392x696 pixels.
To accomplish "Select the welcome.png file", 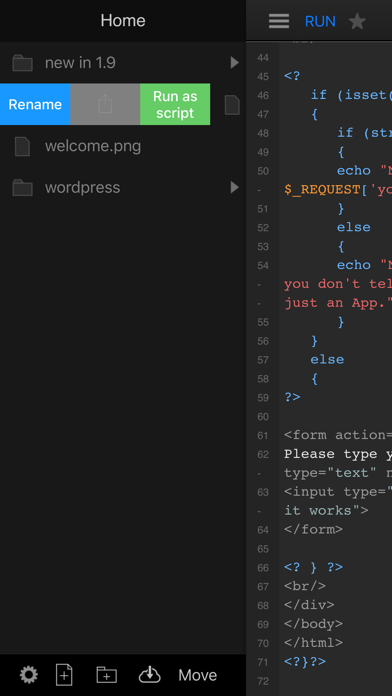I will (x=123, y=146).
